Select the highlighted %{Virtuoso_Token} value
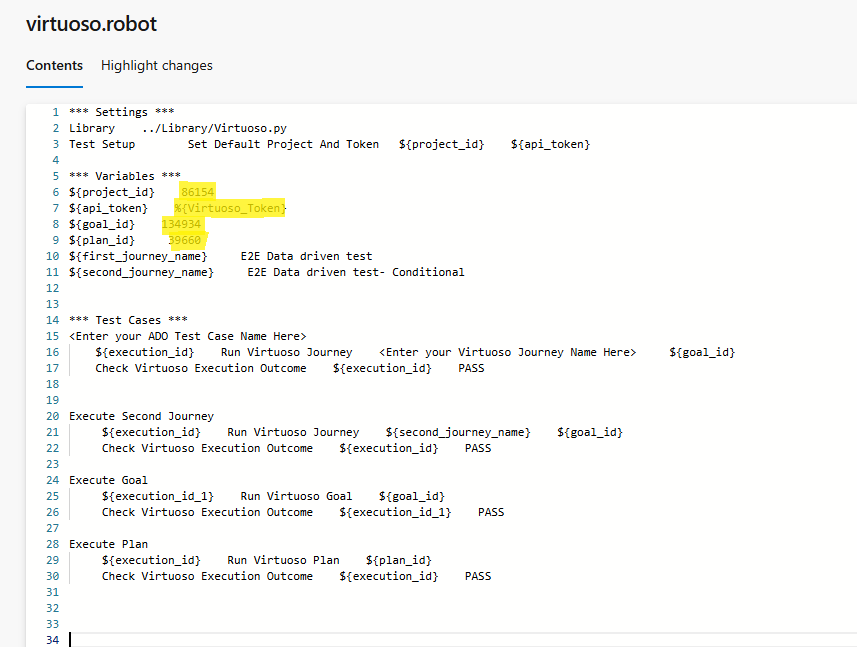Viewport: 857px width, 647px height. (230, 208)
